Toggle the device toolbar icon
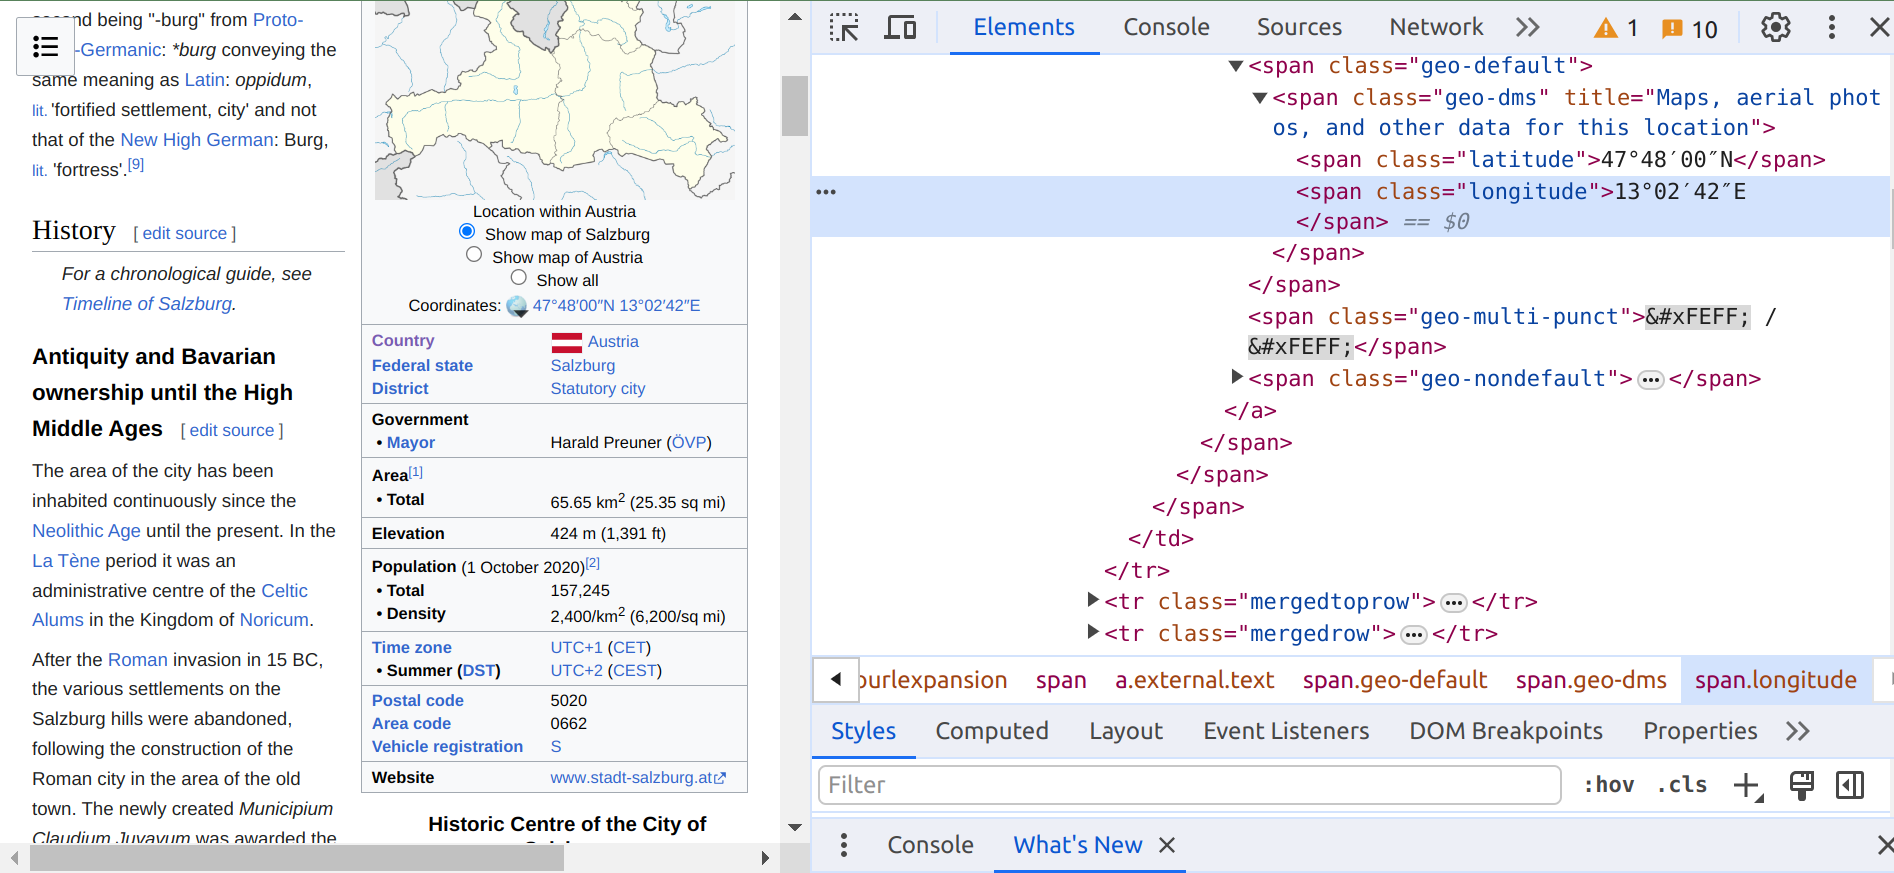 point(900,27)
